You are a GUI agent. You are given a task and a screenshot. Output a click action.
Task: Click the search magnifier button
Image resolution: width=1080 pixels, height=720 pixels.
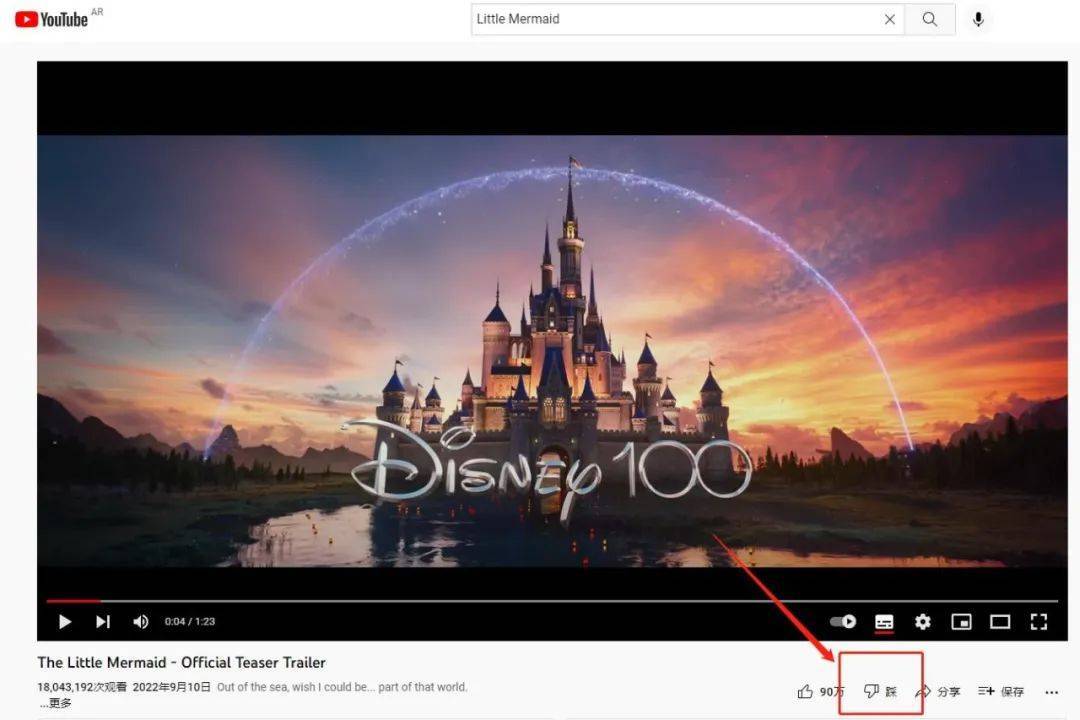[930, 19]
